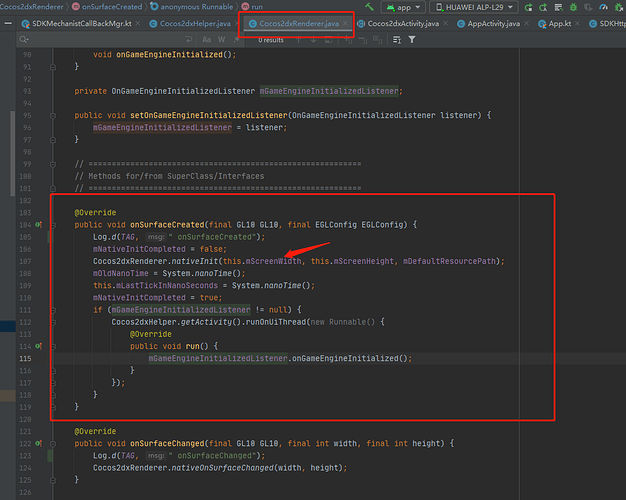Click the previous occurrence up arrow
Viewport: 626px width, 500px height.
[x=298, y=40]
